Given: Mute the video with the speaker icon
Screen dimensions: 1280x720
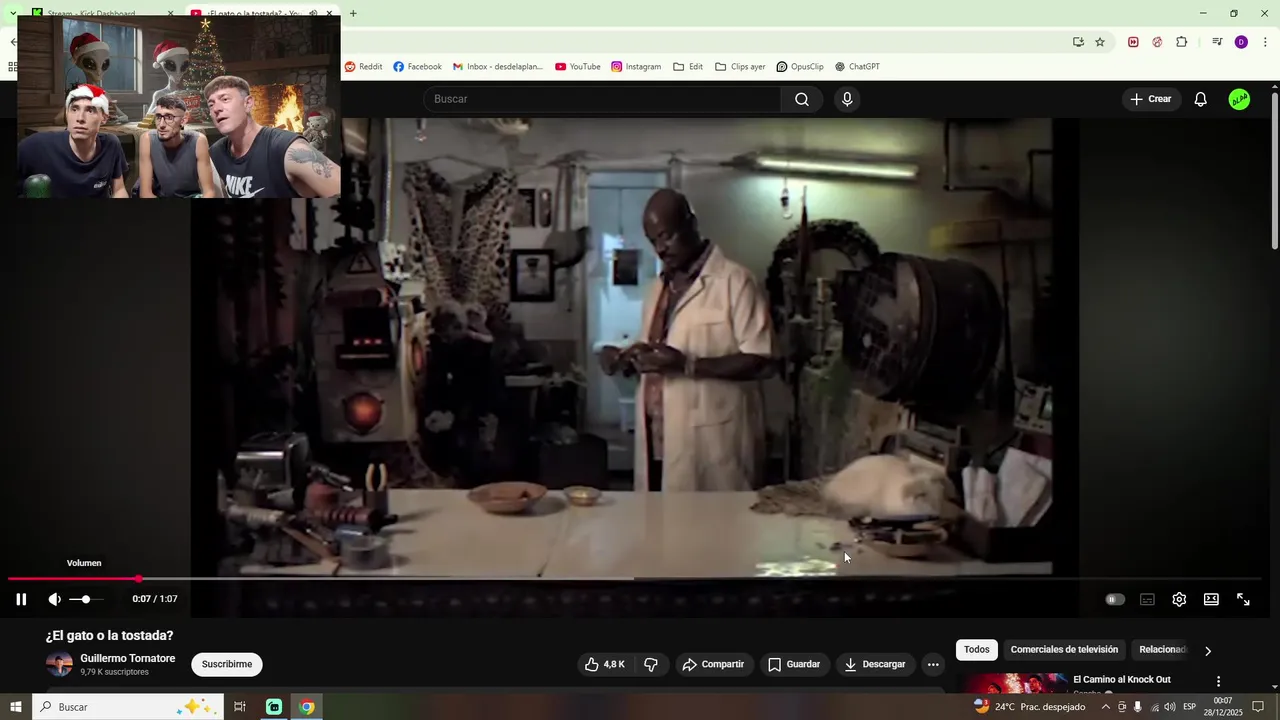Looking at the screenshot, I should point(54,599).
